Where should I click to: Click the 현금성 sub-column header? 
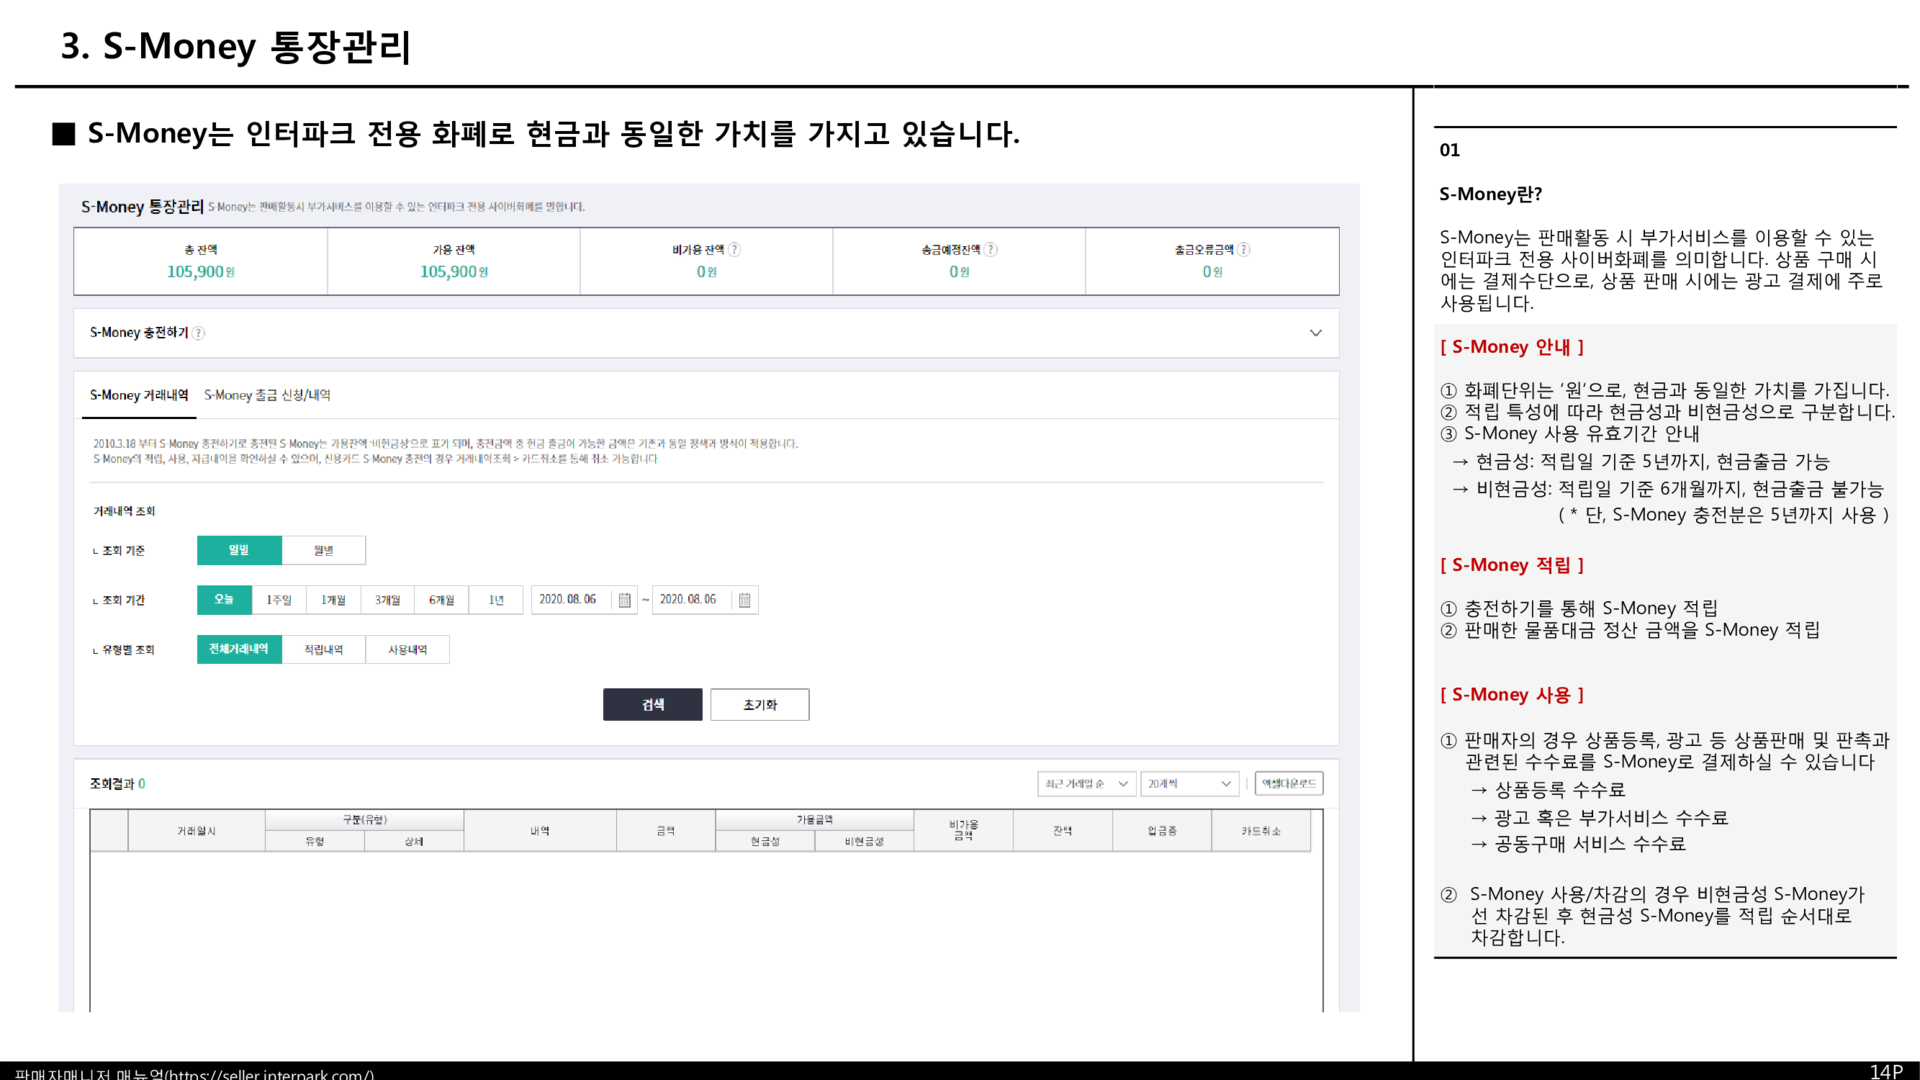[x=765, y=842]
